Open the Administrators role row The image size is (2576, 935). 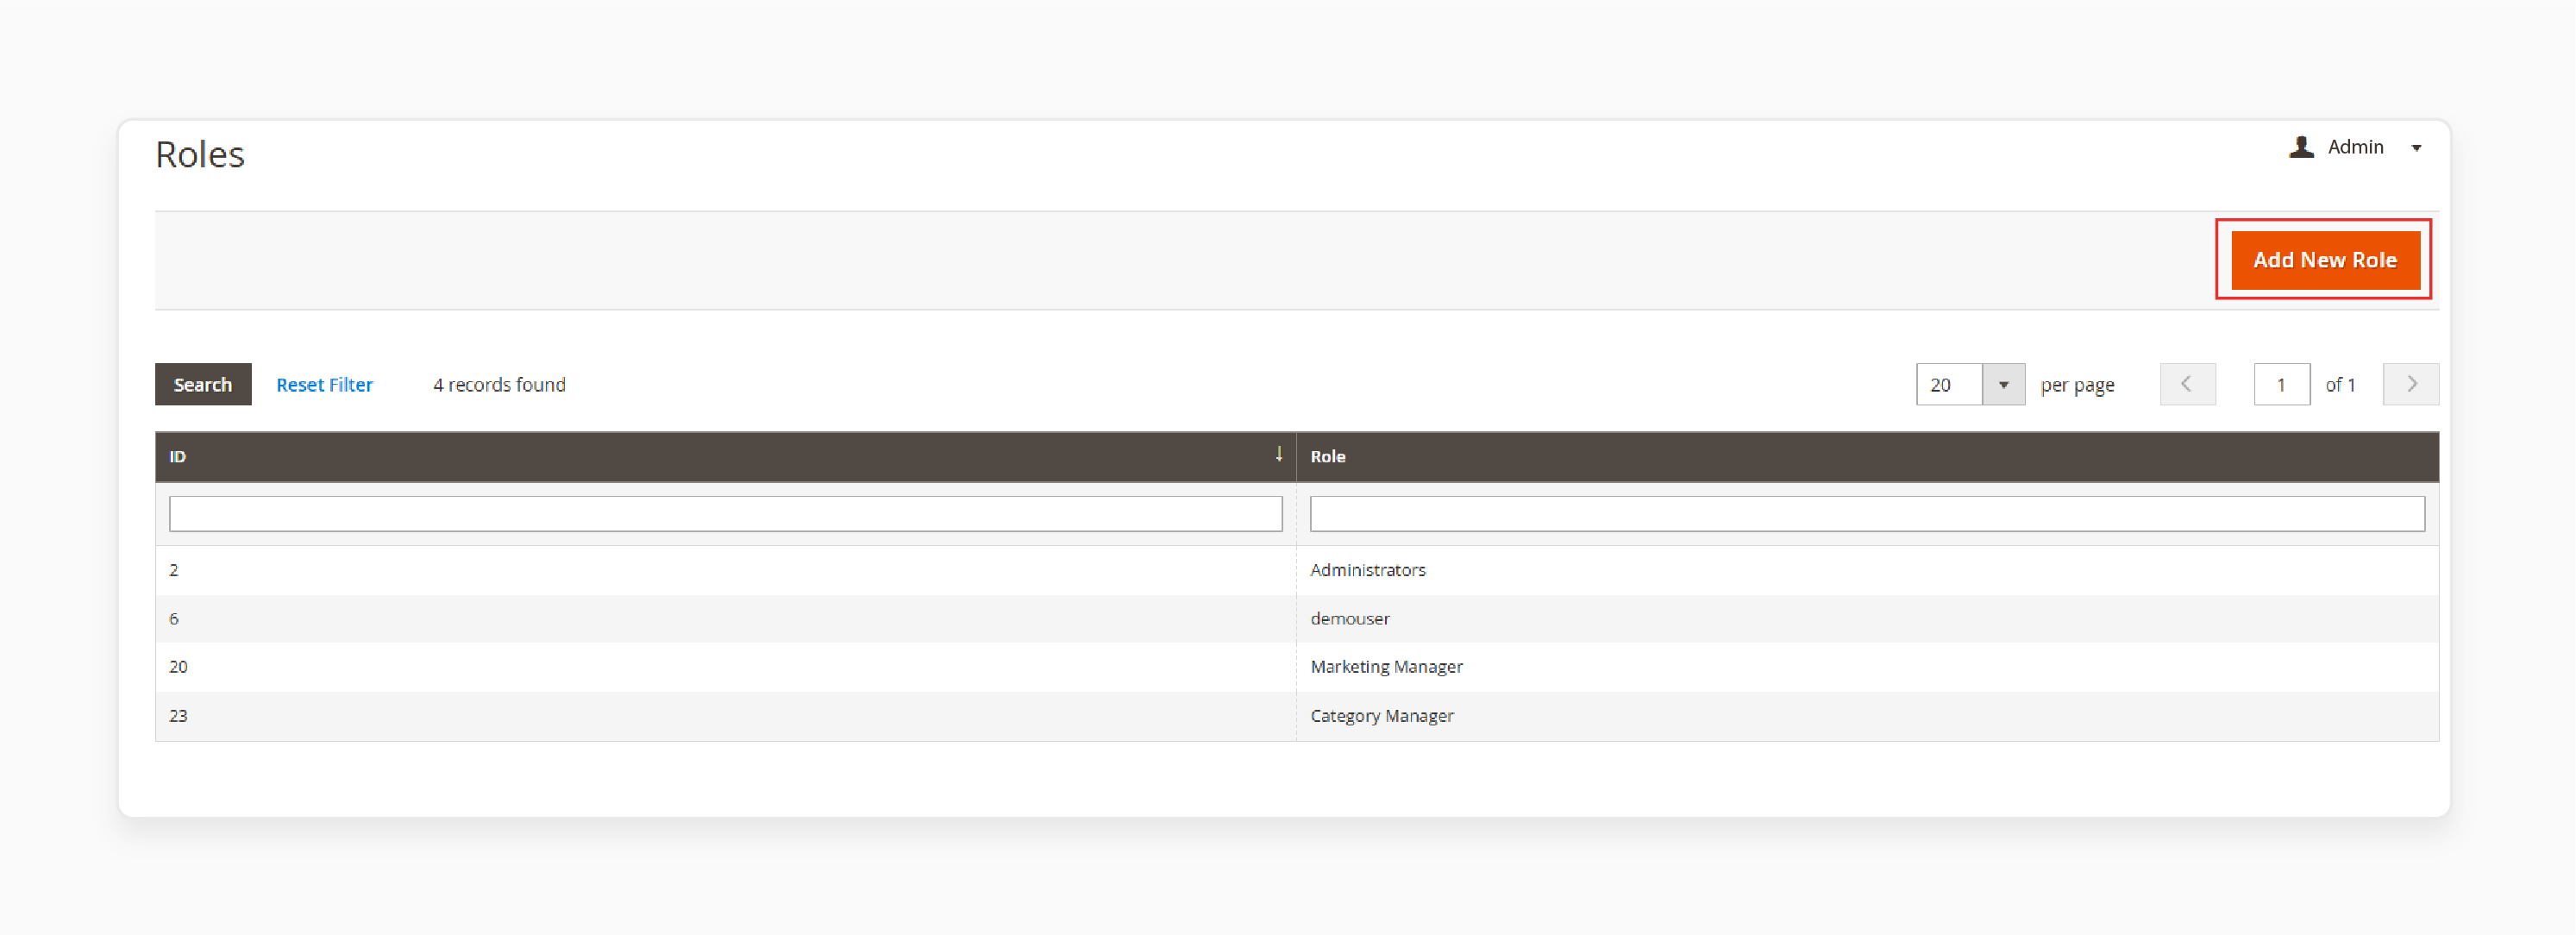tap(1297, 570)
